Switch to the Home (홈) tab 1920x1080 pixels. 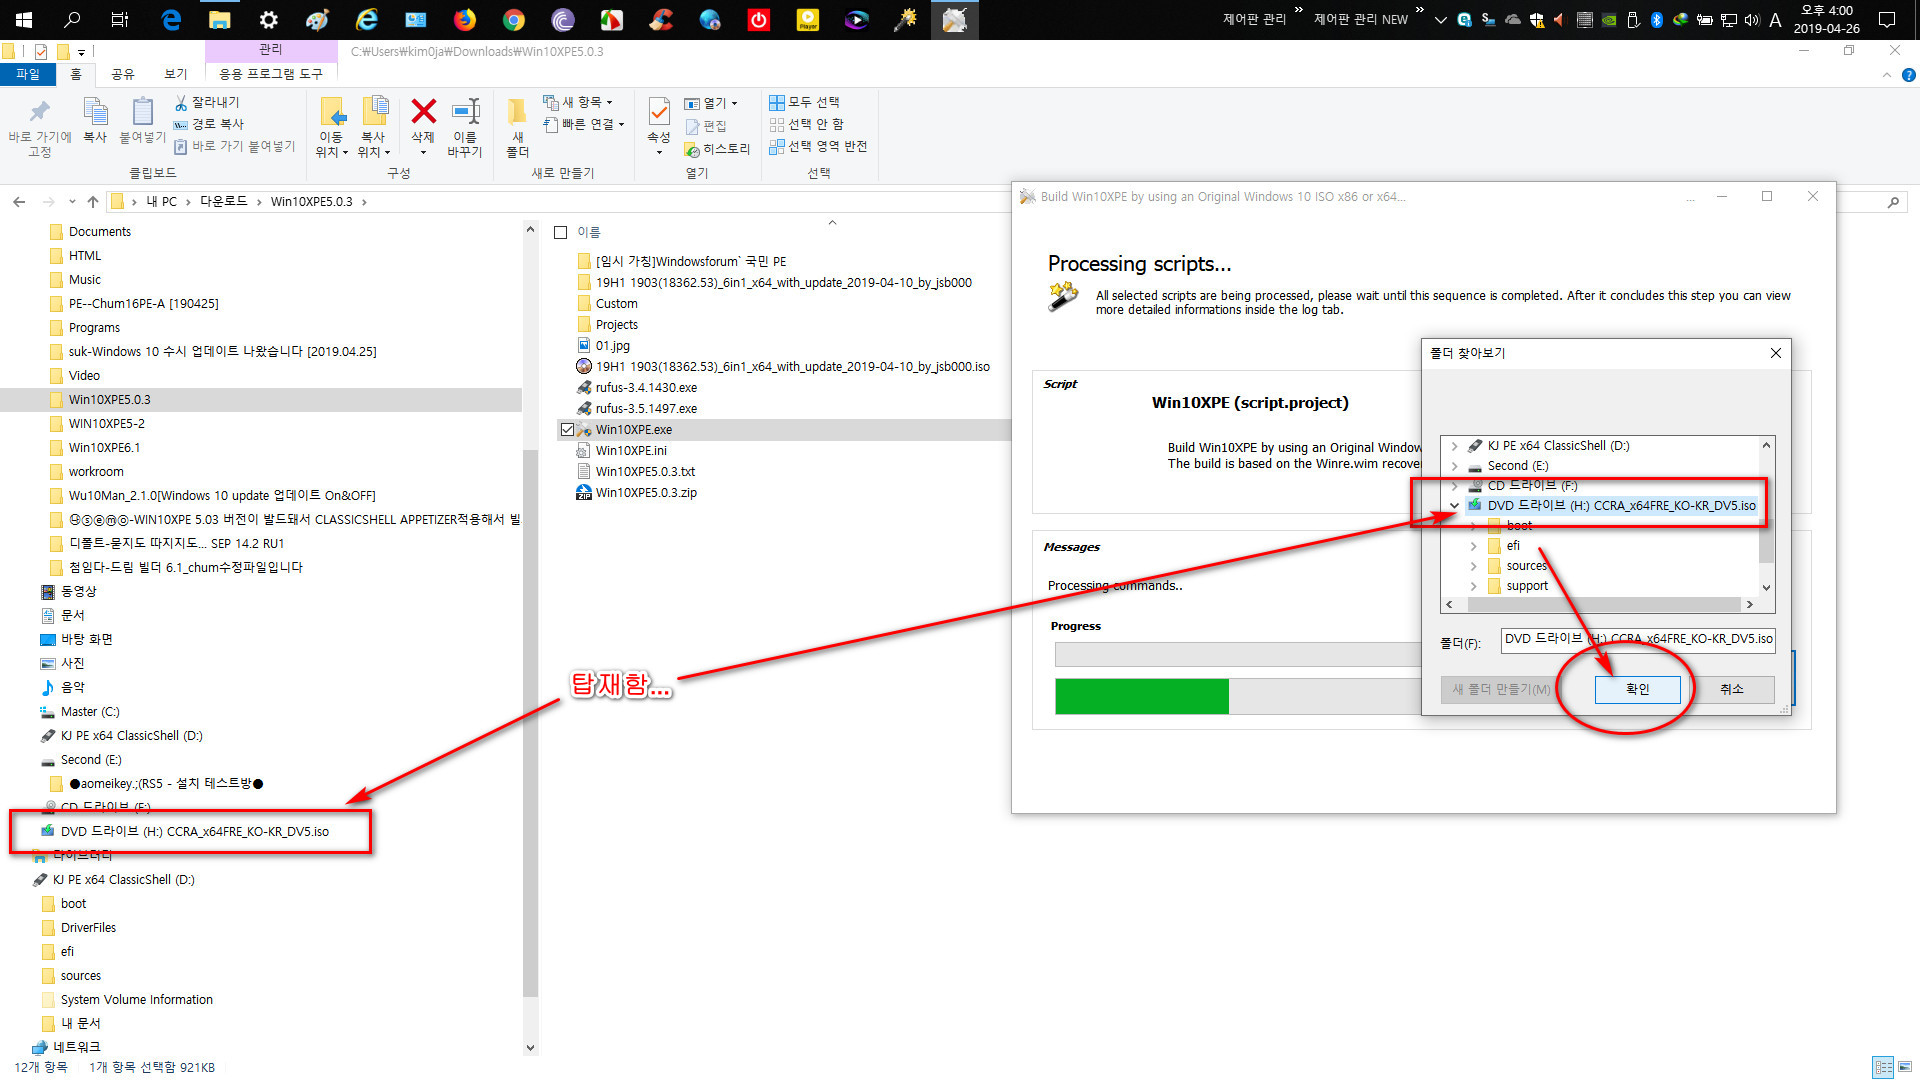(x=75, y=74)
